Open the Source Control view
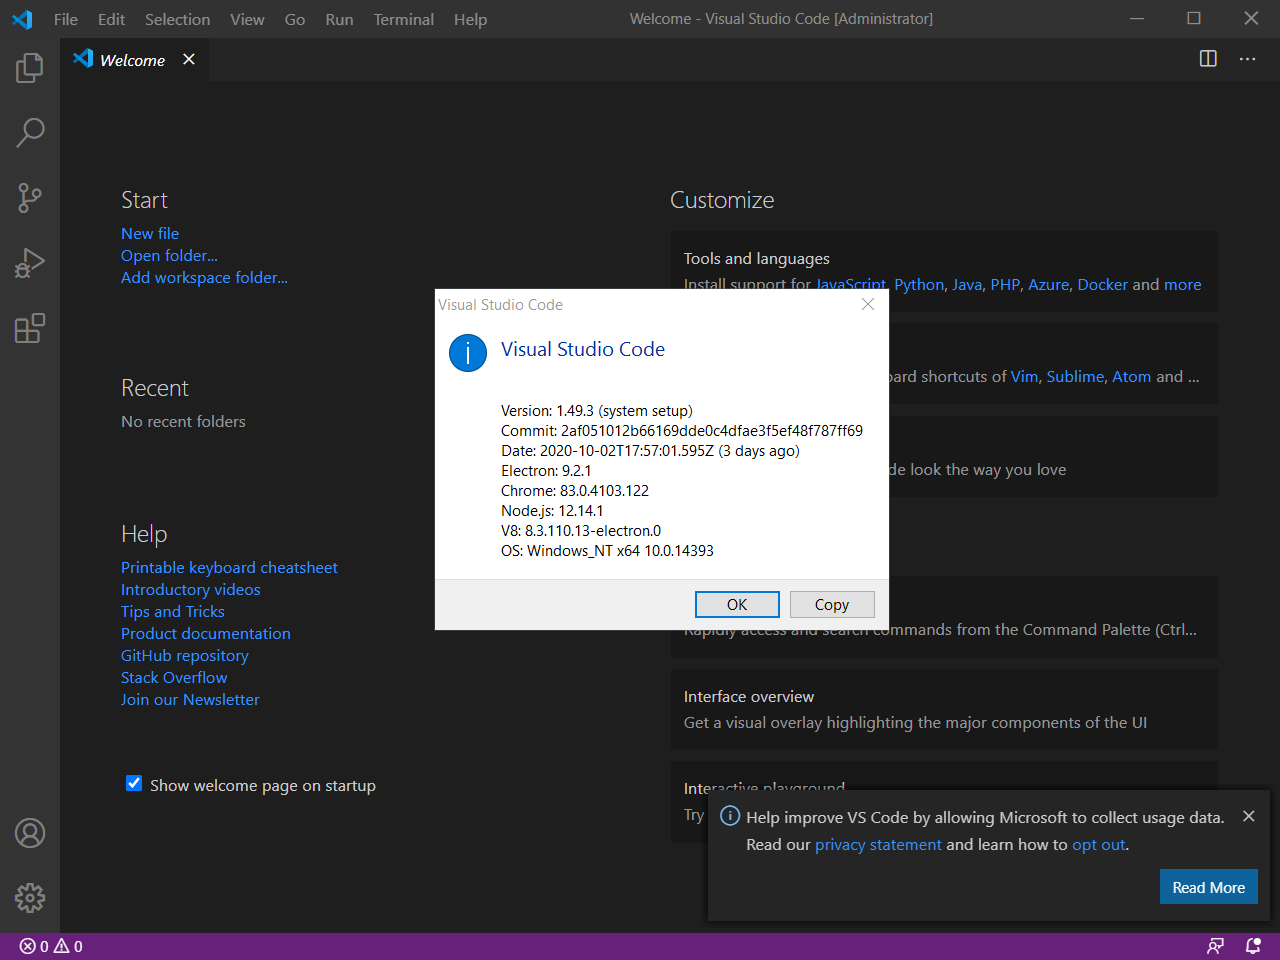The height and width of the screenshot is (960, 1280). (30, 197)
